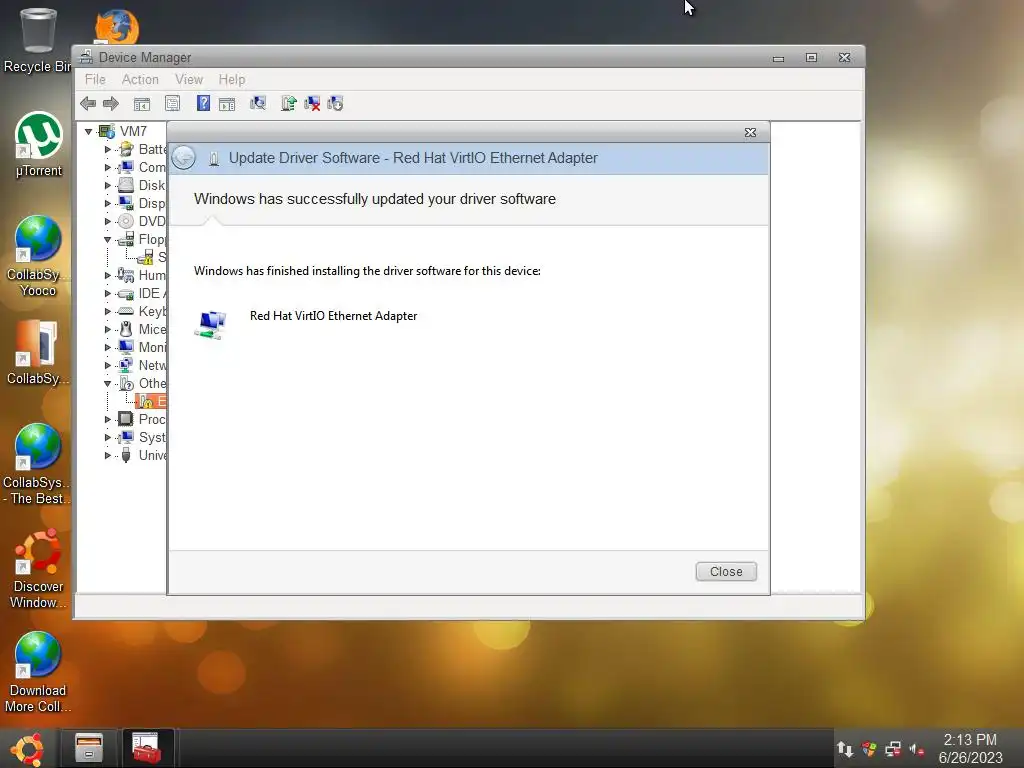The image size is (1024, 768).
Task: Click the Forward arrow toolbar icon in Device Manager
Action: point(111,103)
